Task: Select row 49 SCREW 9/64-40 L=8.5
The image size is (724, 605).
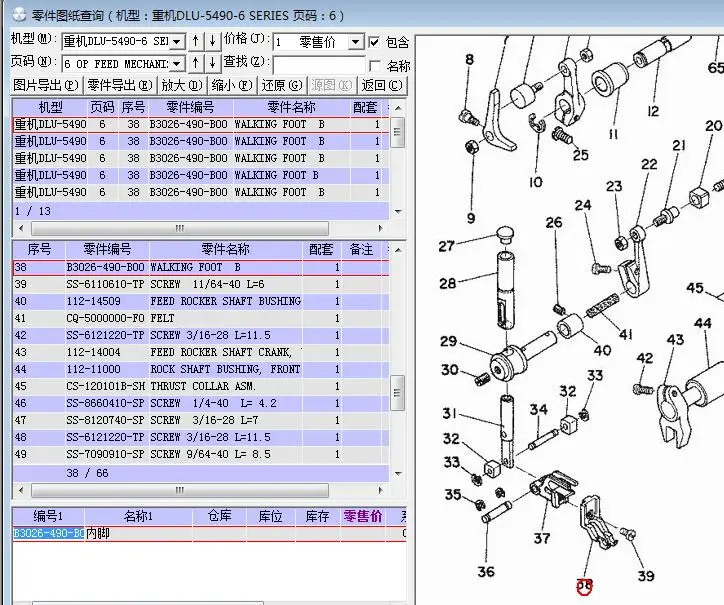Action: [201, 454]
